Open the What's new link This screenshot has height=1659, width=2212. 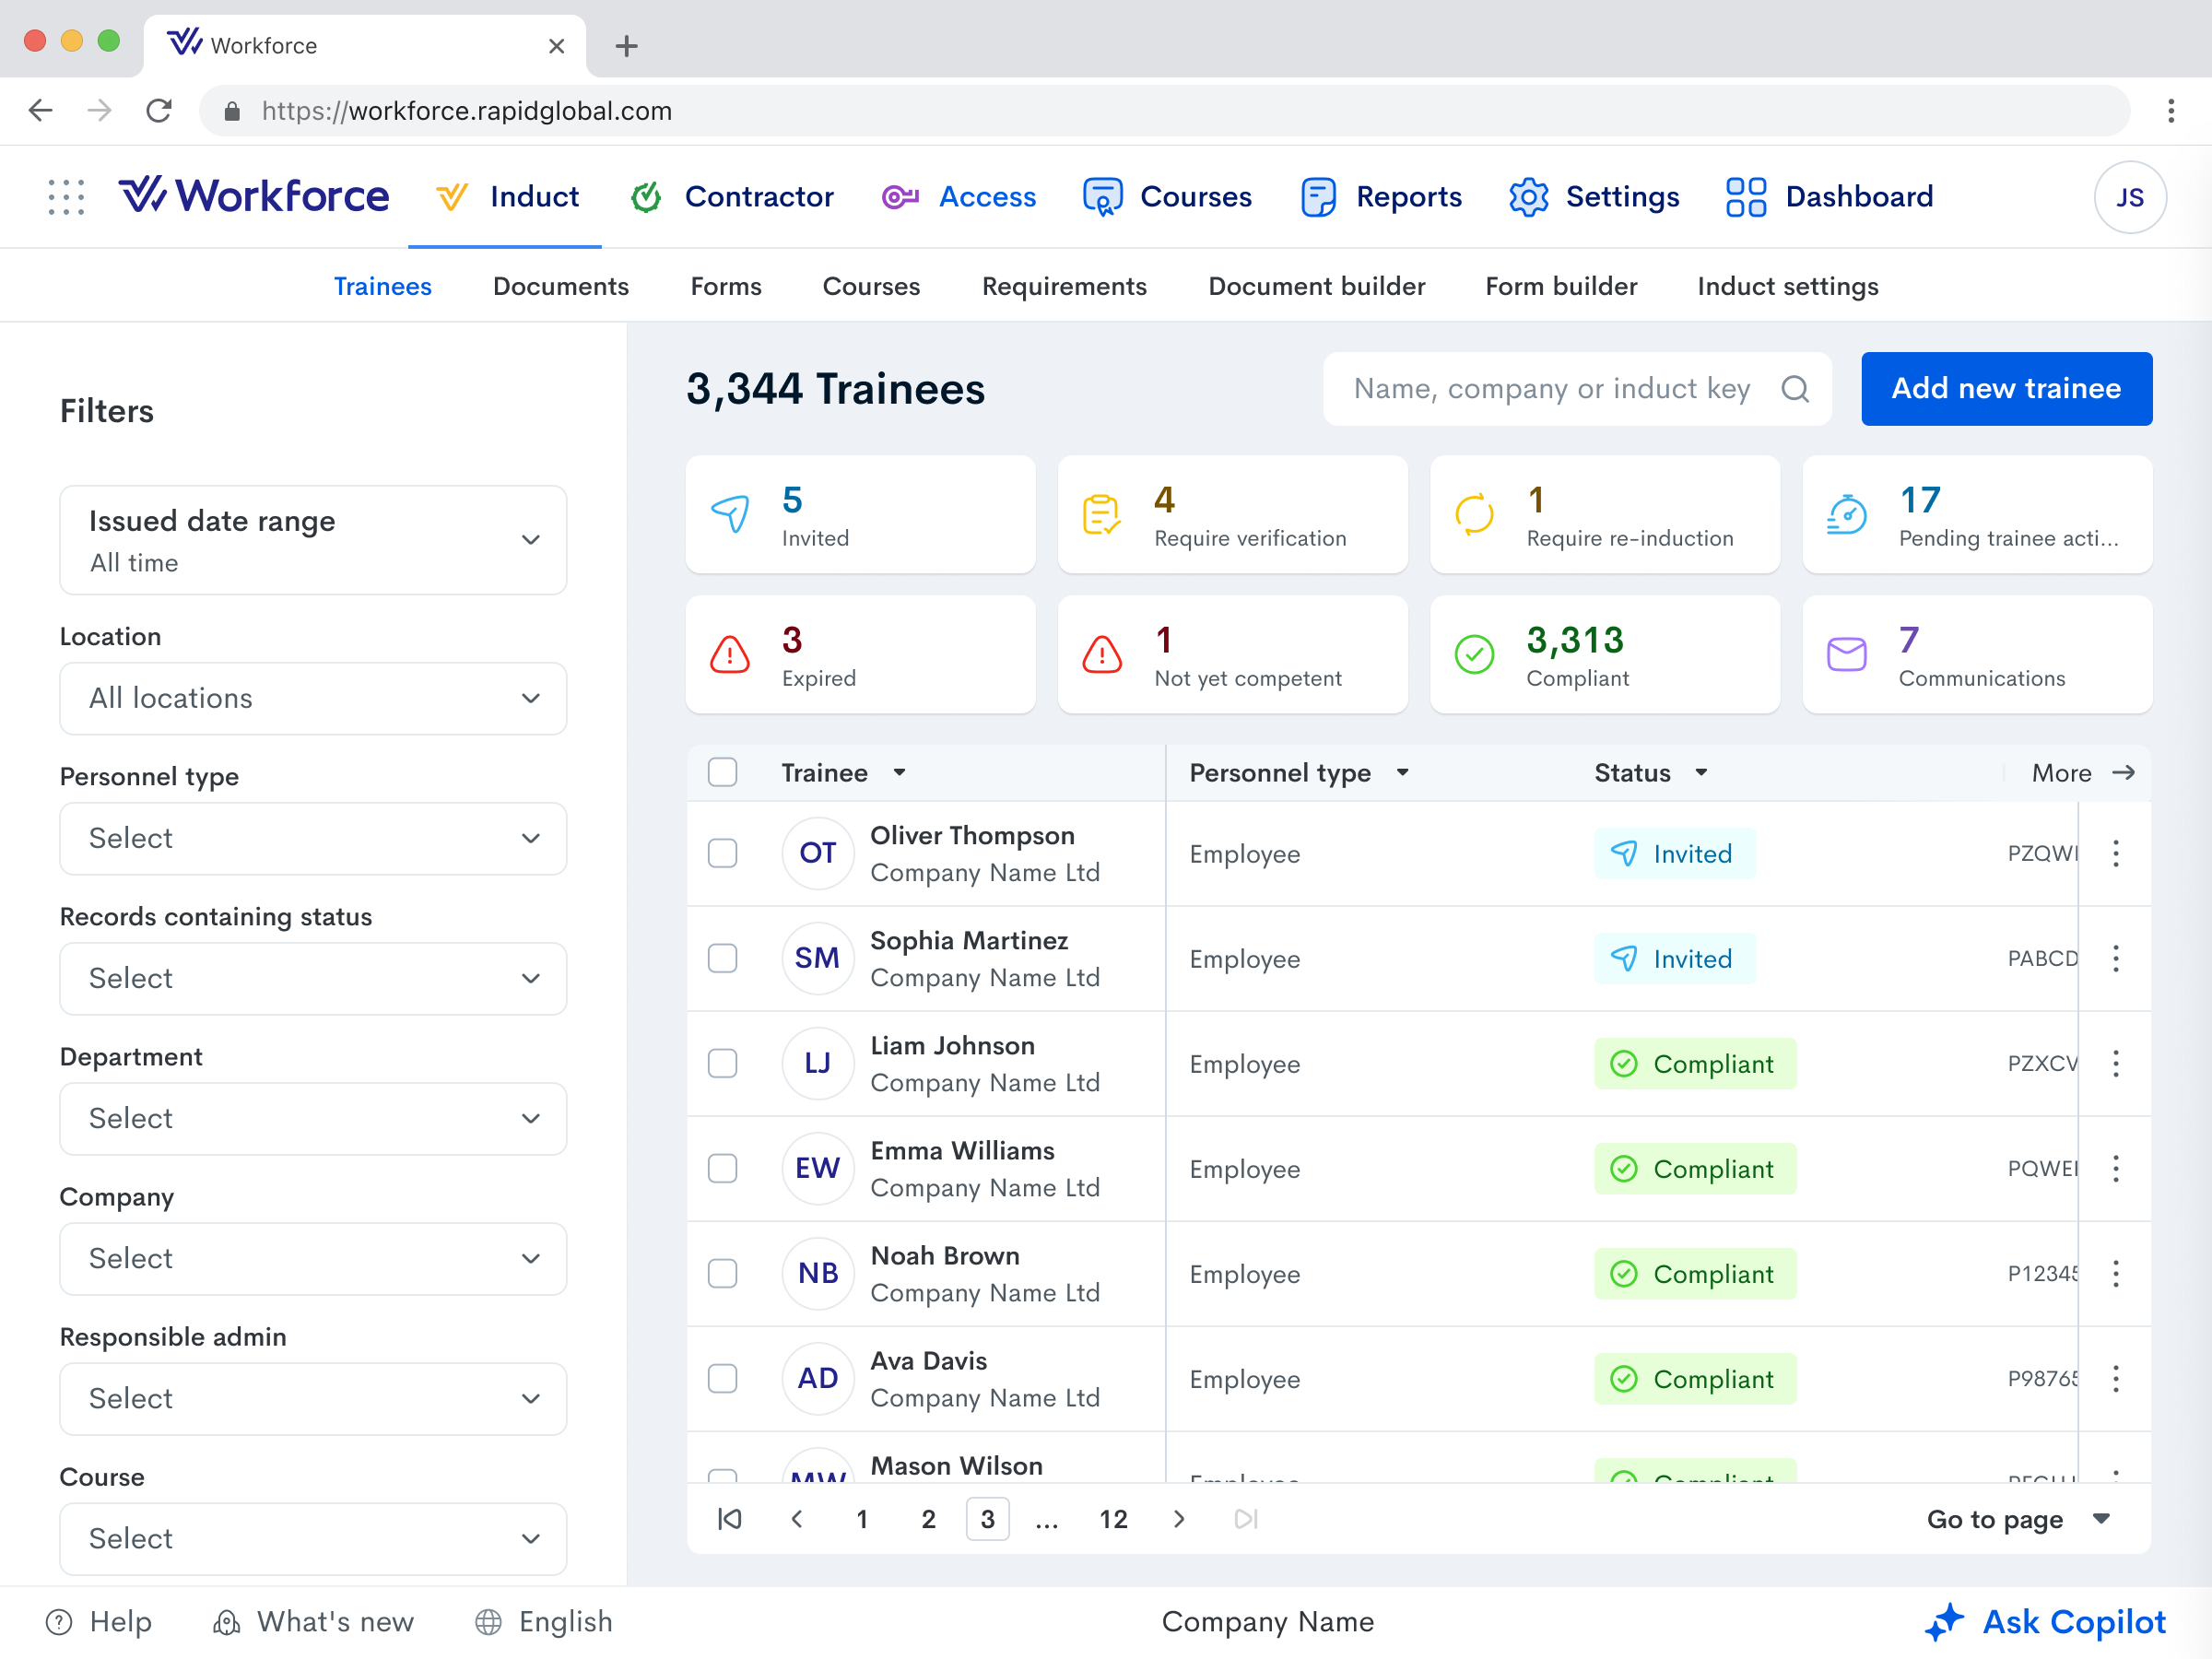click(x=313, y=1621)
